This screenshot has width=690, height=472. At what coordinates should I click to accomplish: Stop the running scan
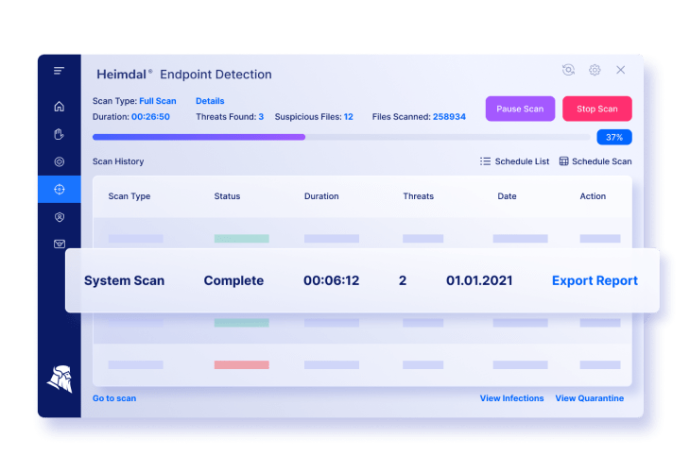click(x=597, y=109)
